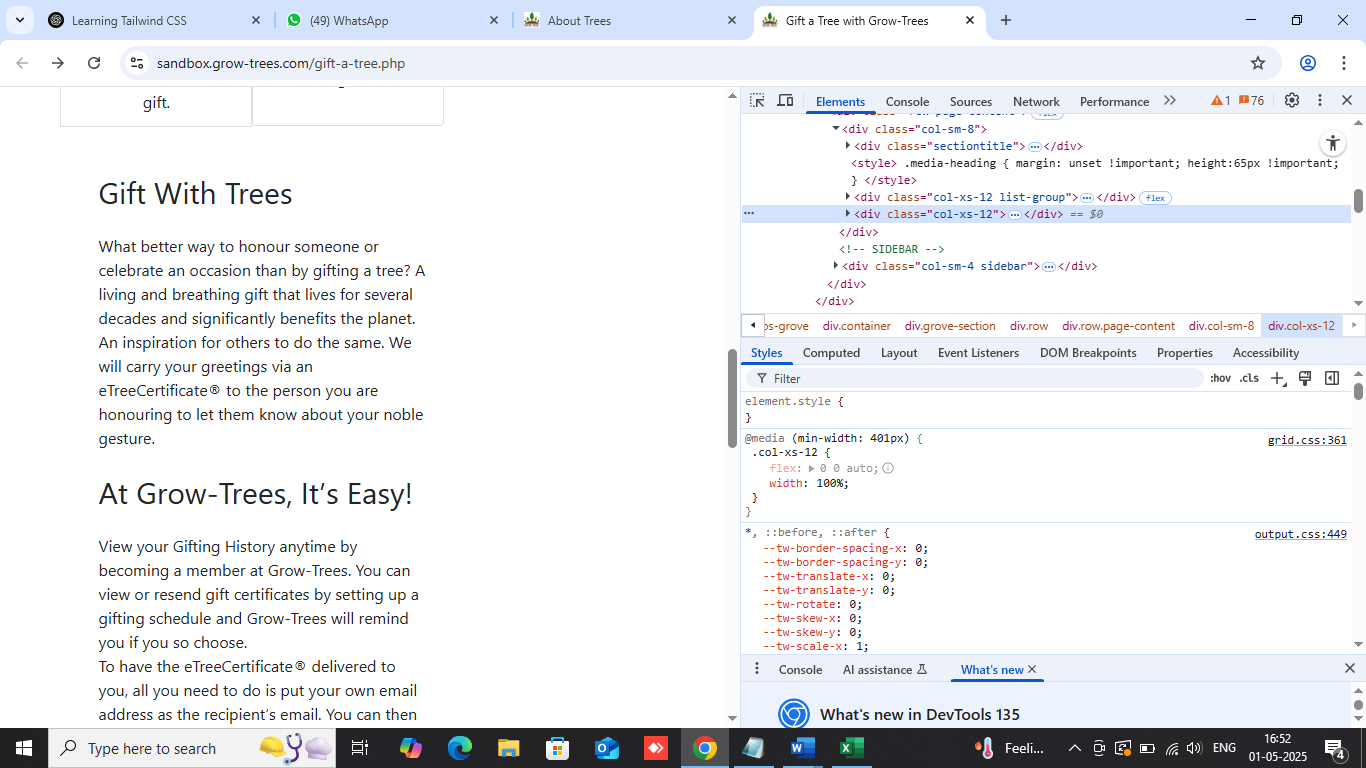Viewport: 1366px width, 768px height.
Task: Open the grid.css:361 source link
Action: [x=1307, y=440]
